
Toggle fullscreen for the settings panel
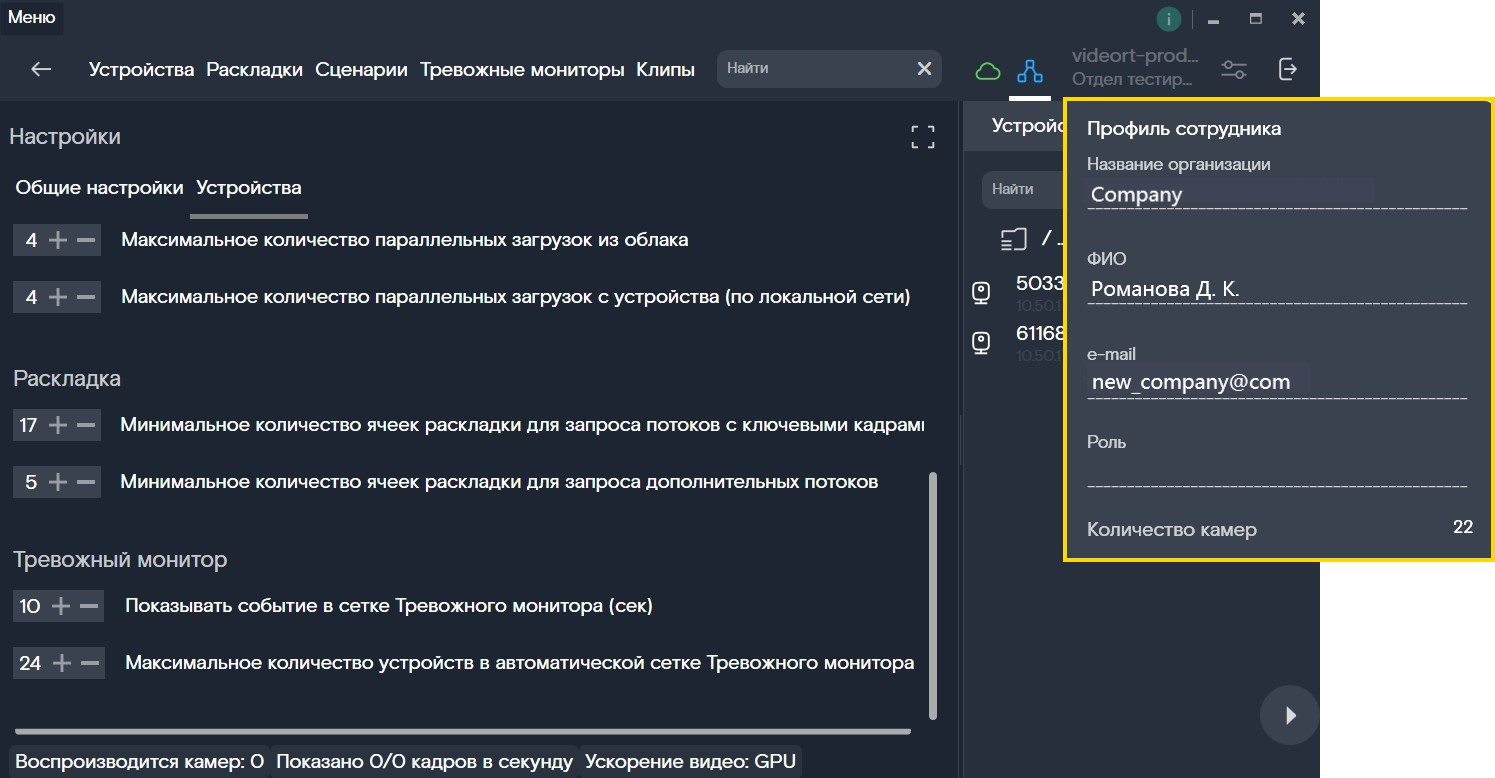point(922,137)
